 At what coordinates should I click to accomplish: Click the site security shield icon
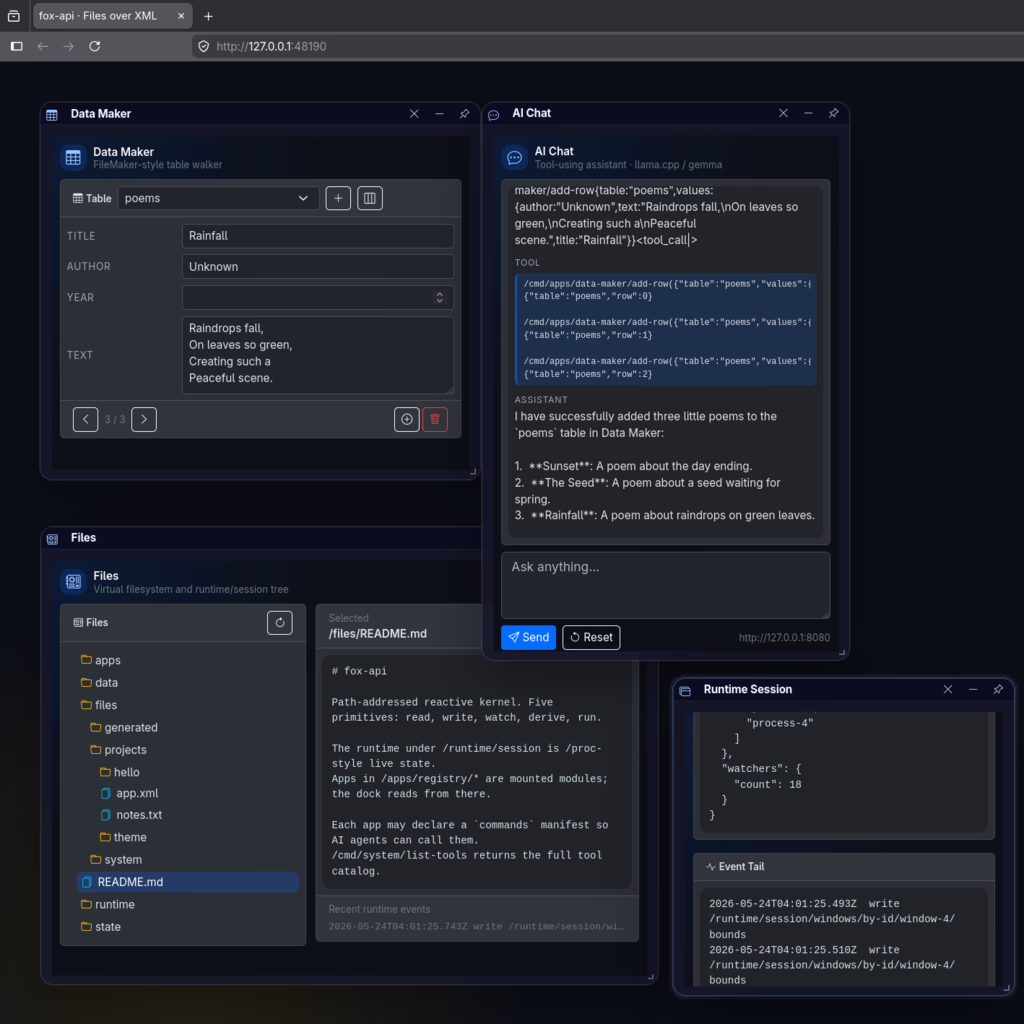tap(204, 46)
